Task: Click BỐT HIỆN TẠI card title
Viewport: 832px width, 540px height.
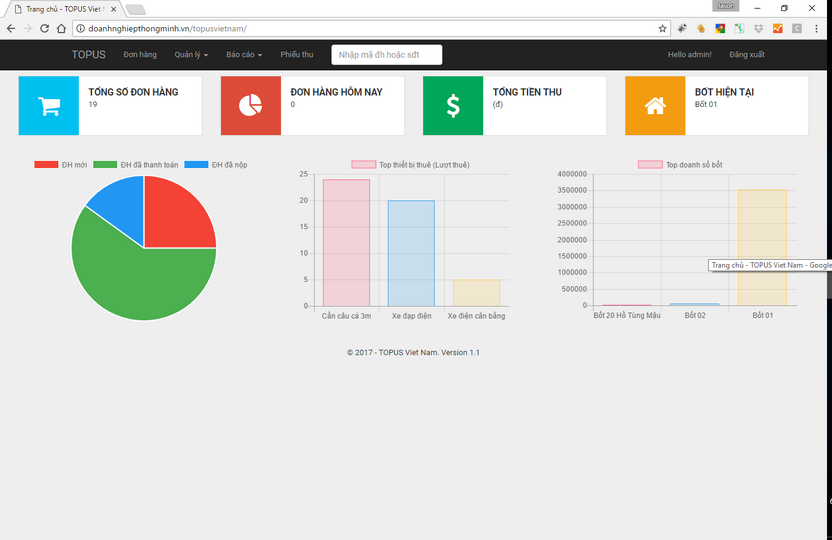Action: tap(724, 92)
